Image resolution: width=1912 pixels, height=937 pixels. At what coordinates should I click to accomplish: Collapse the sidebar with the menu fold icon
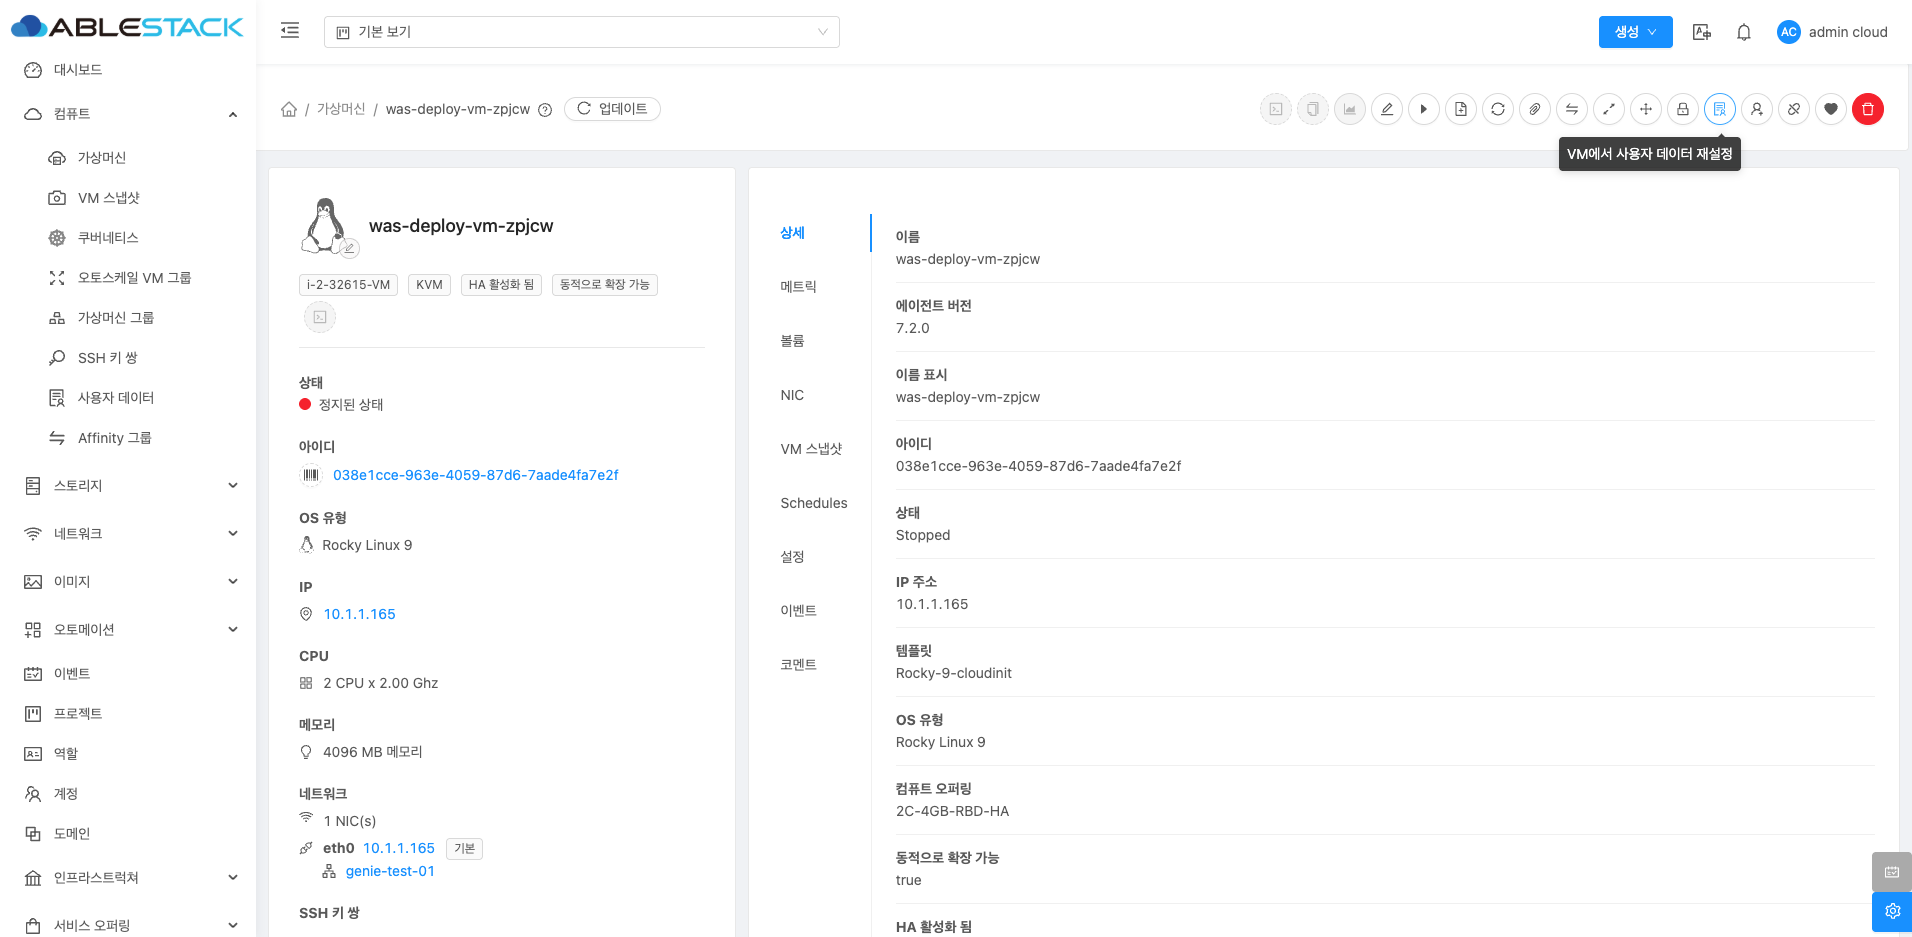(290, 31)
